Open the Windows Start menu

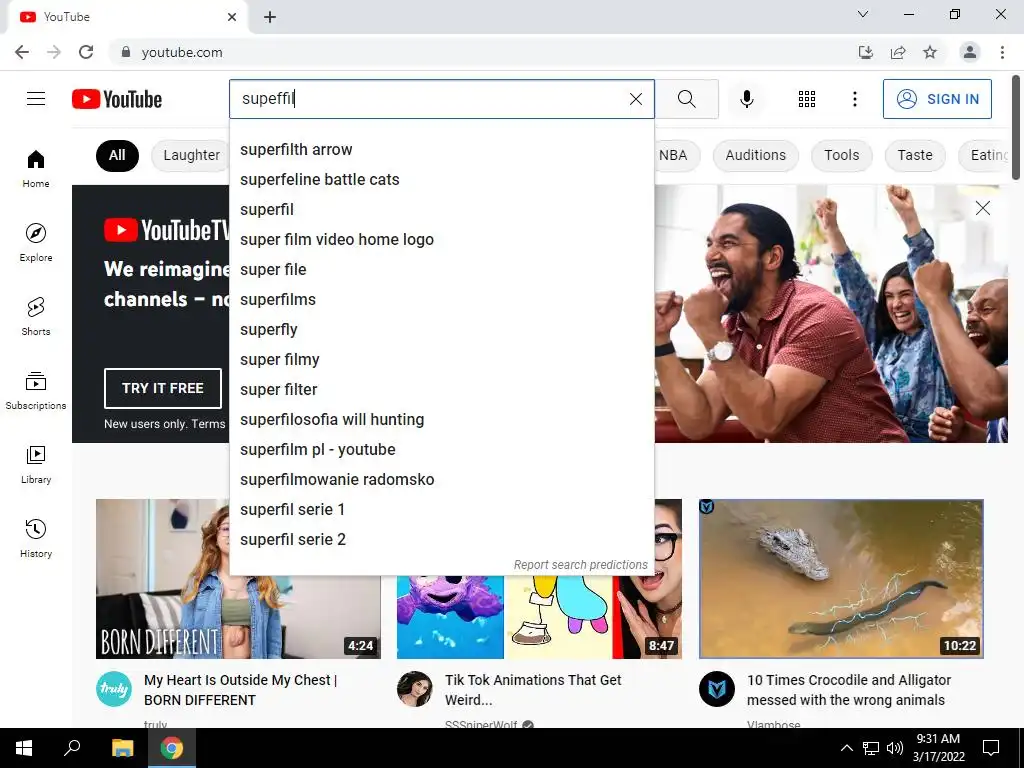(24, 748)
